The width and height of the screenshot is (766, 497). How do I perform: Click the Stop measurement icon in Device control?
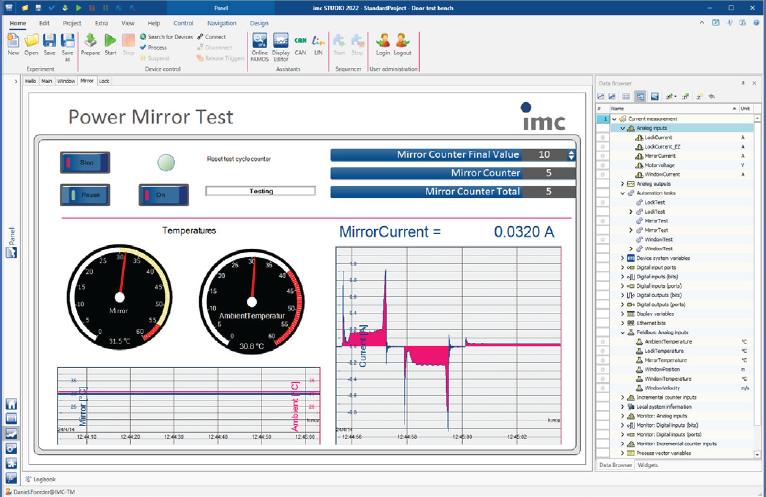tap(128, 42)
